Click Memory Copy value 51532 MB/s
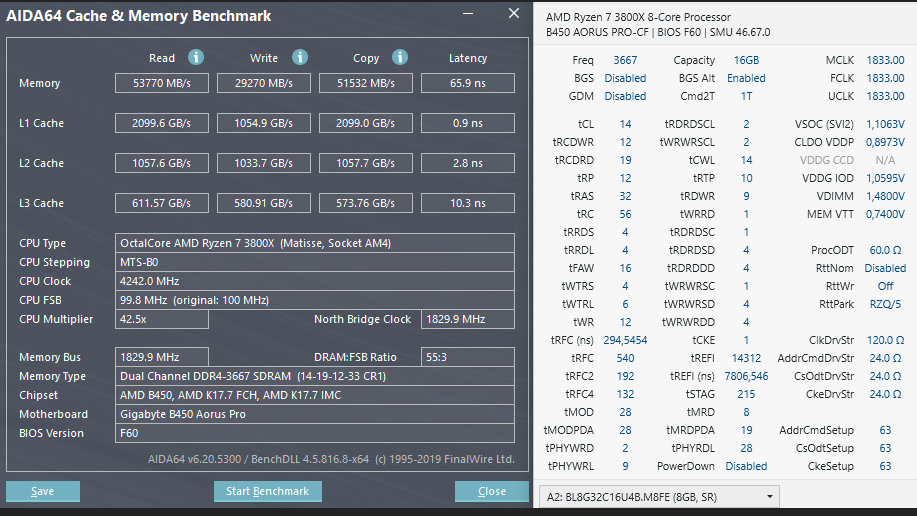 pyautogui.click(x=366, y=83)
